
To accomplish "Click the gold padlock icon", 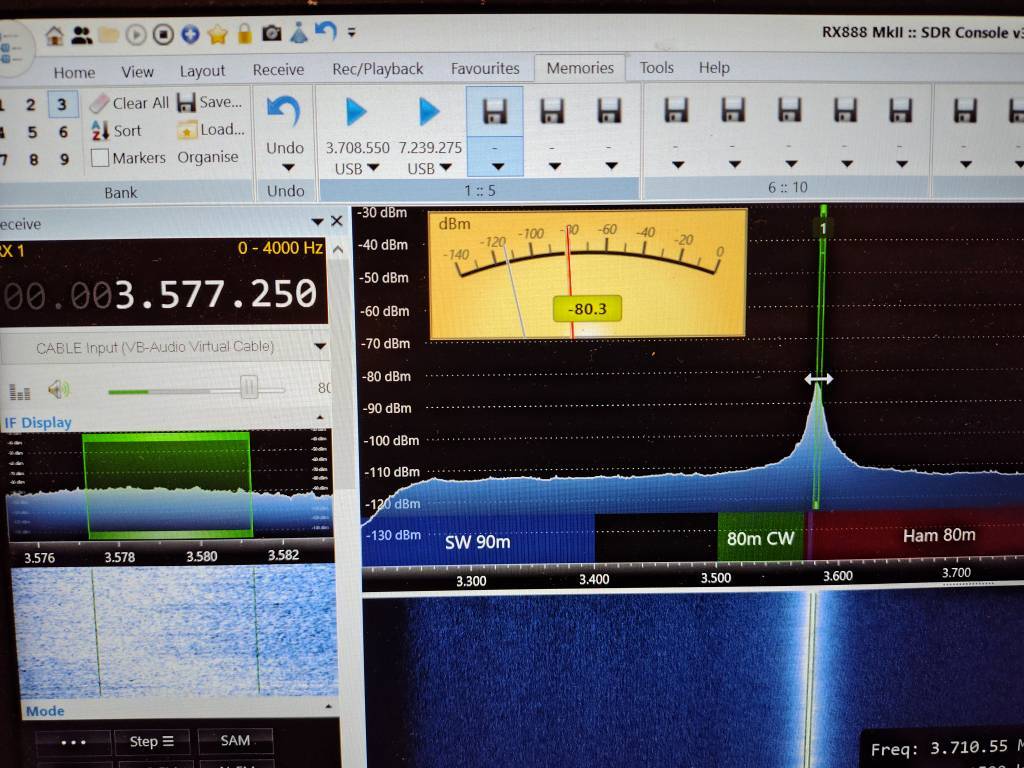I will [x=244, y=34].
